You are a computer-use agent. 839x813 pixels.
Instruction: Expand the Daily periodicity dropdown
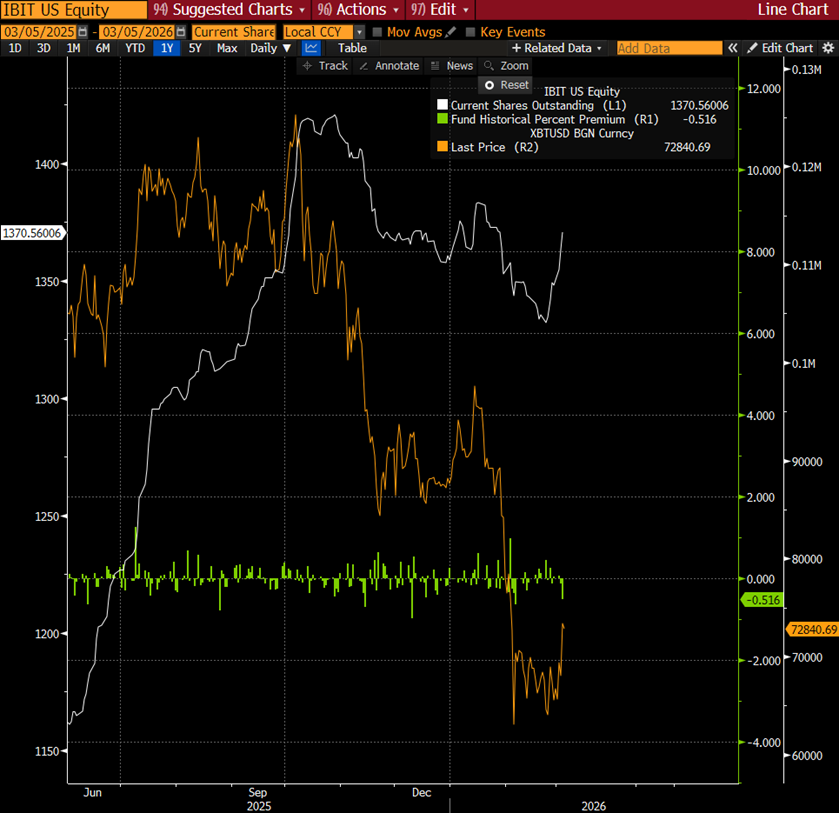tap(271, 48)
